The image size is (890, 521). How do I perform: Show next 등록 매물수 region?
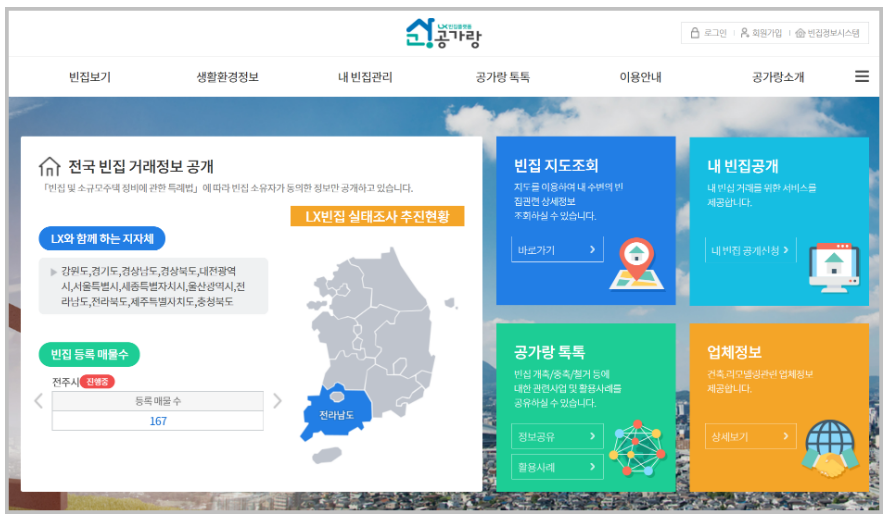[x=277, y=401]
